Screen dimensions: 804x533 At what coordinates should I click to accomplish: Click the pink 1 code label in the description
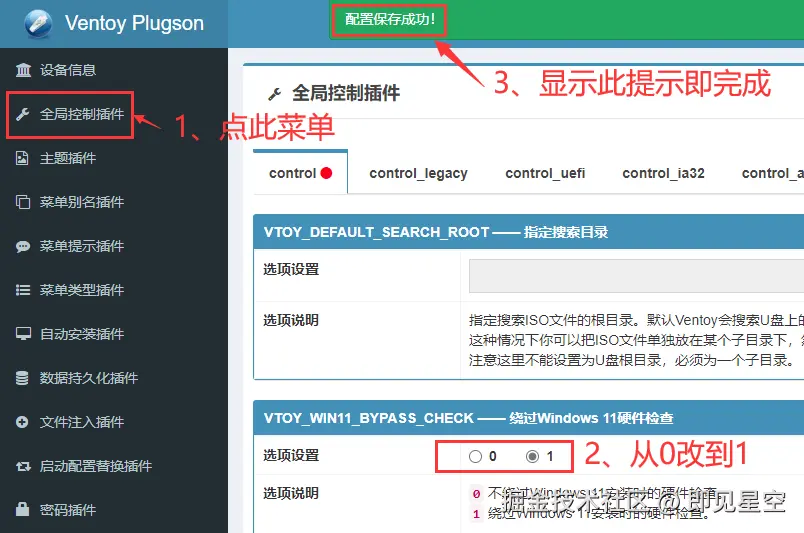[476, 514]
